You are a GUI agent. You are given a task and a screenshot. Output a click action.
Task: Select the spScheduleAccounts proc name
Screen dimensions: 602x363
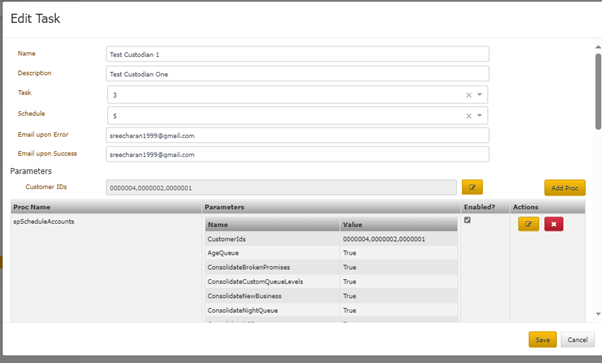pyautogui.click(x=44, y=222)
